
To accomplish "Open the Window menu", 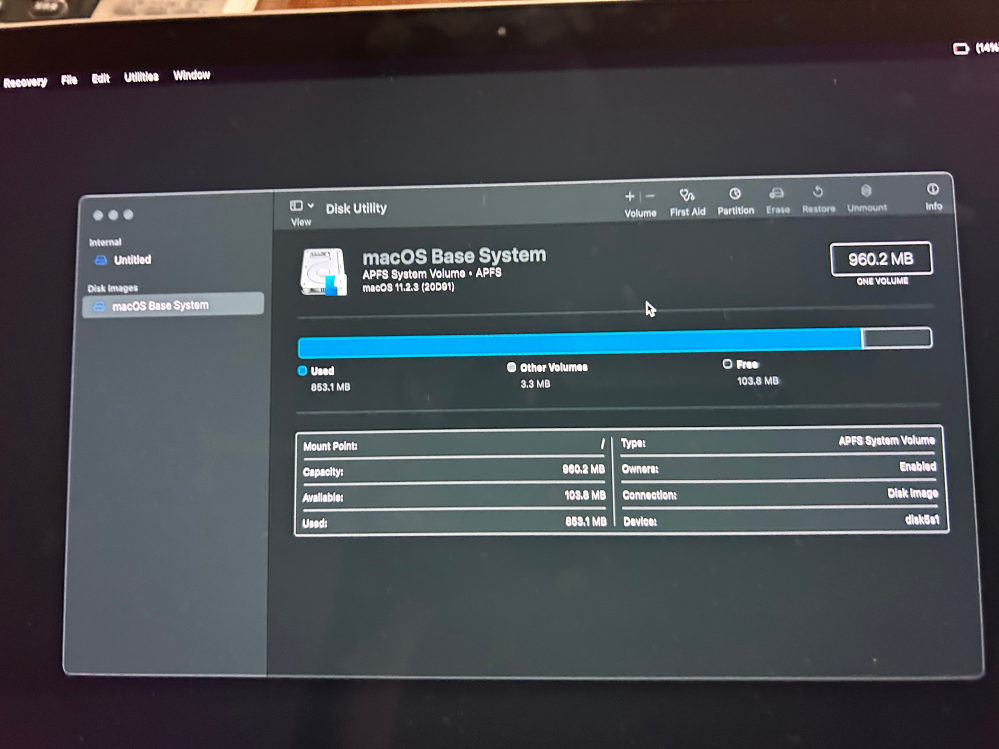I will point(192,75).
